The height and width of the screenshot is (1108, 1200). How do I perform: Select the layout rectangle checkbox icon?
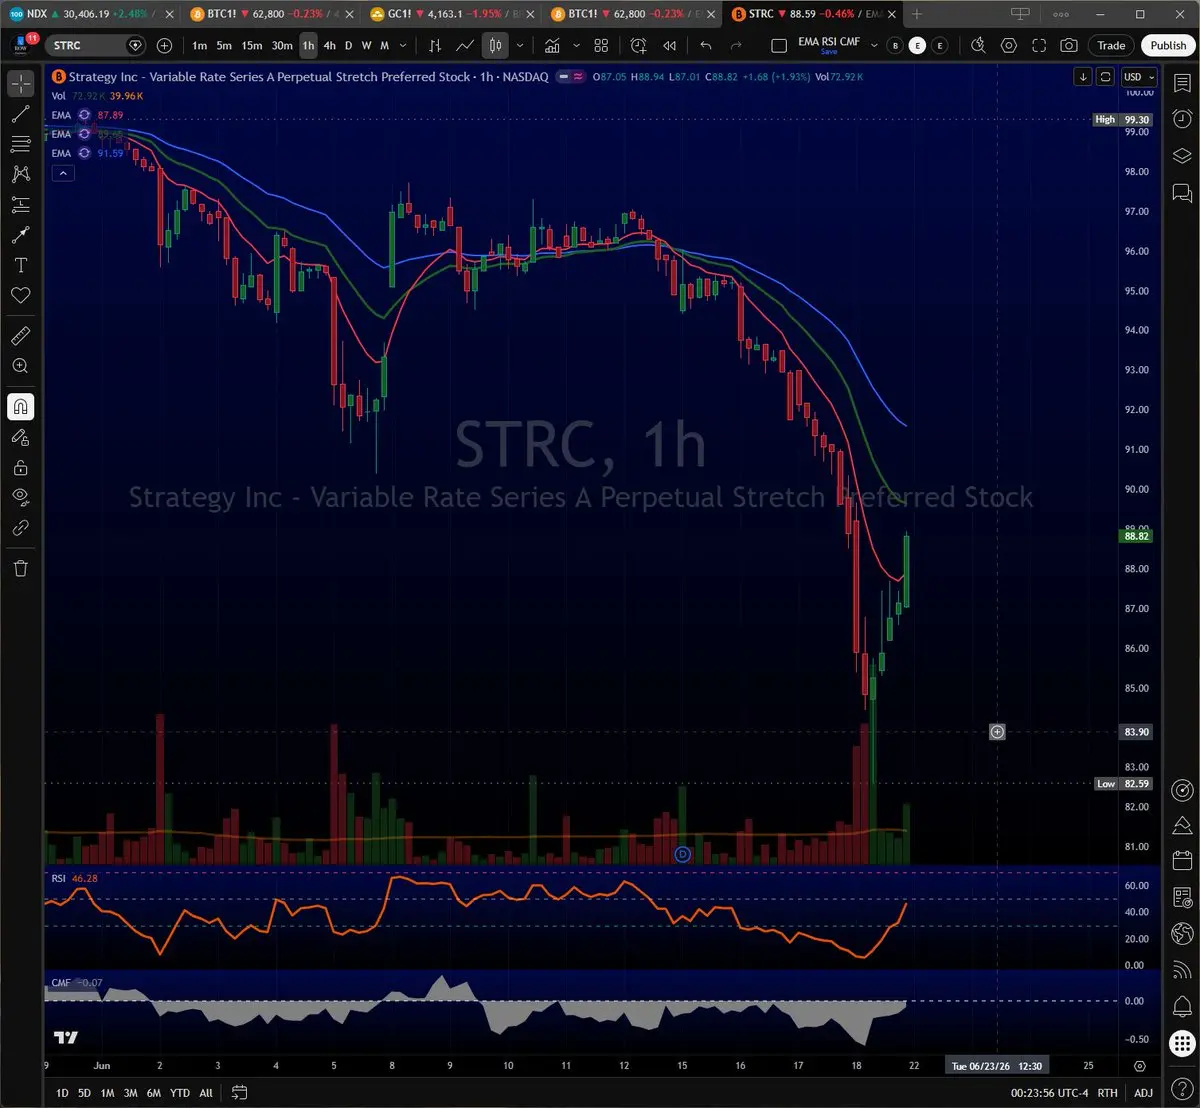tap(779, 46)
